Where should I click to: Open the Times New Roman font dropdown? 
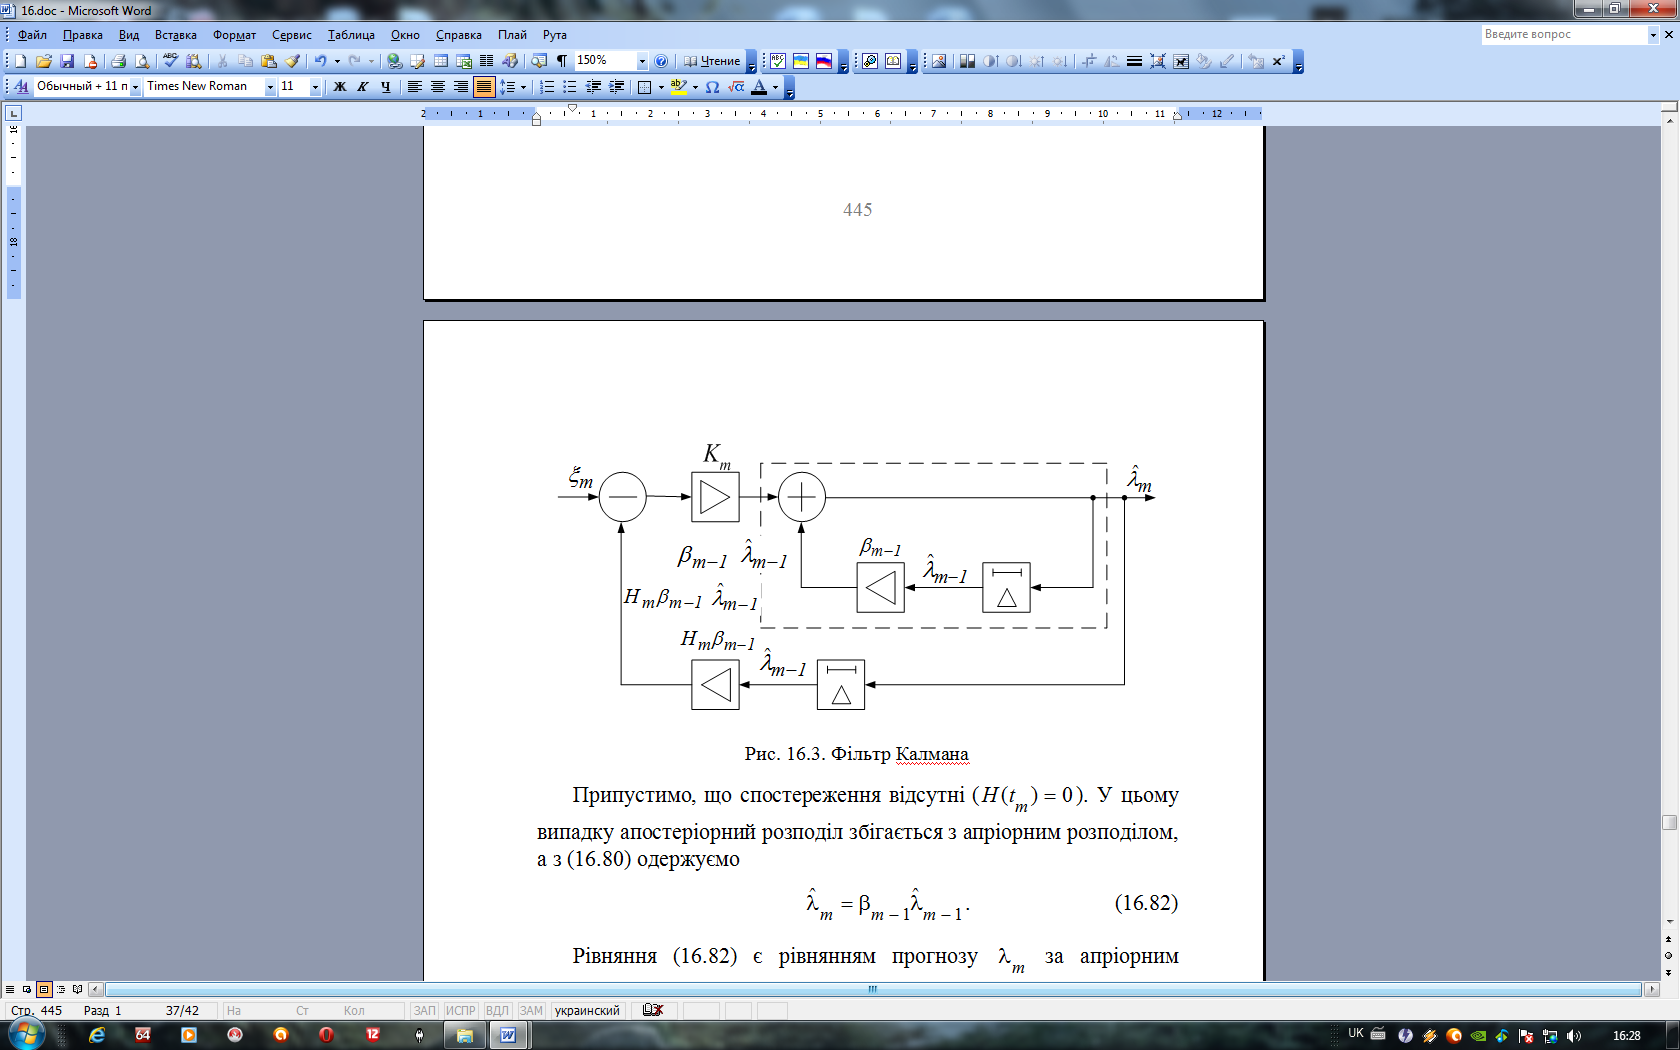coord(270,87)
